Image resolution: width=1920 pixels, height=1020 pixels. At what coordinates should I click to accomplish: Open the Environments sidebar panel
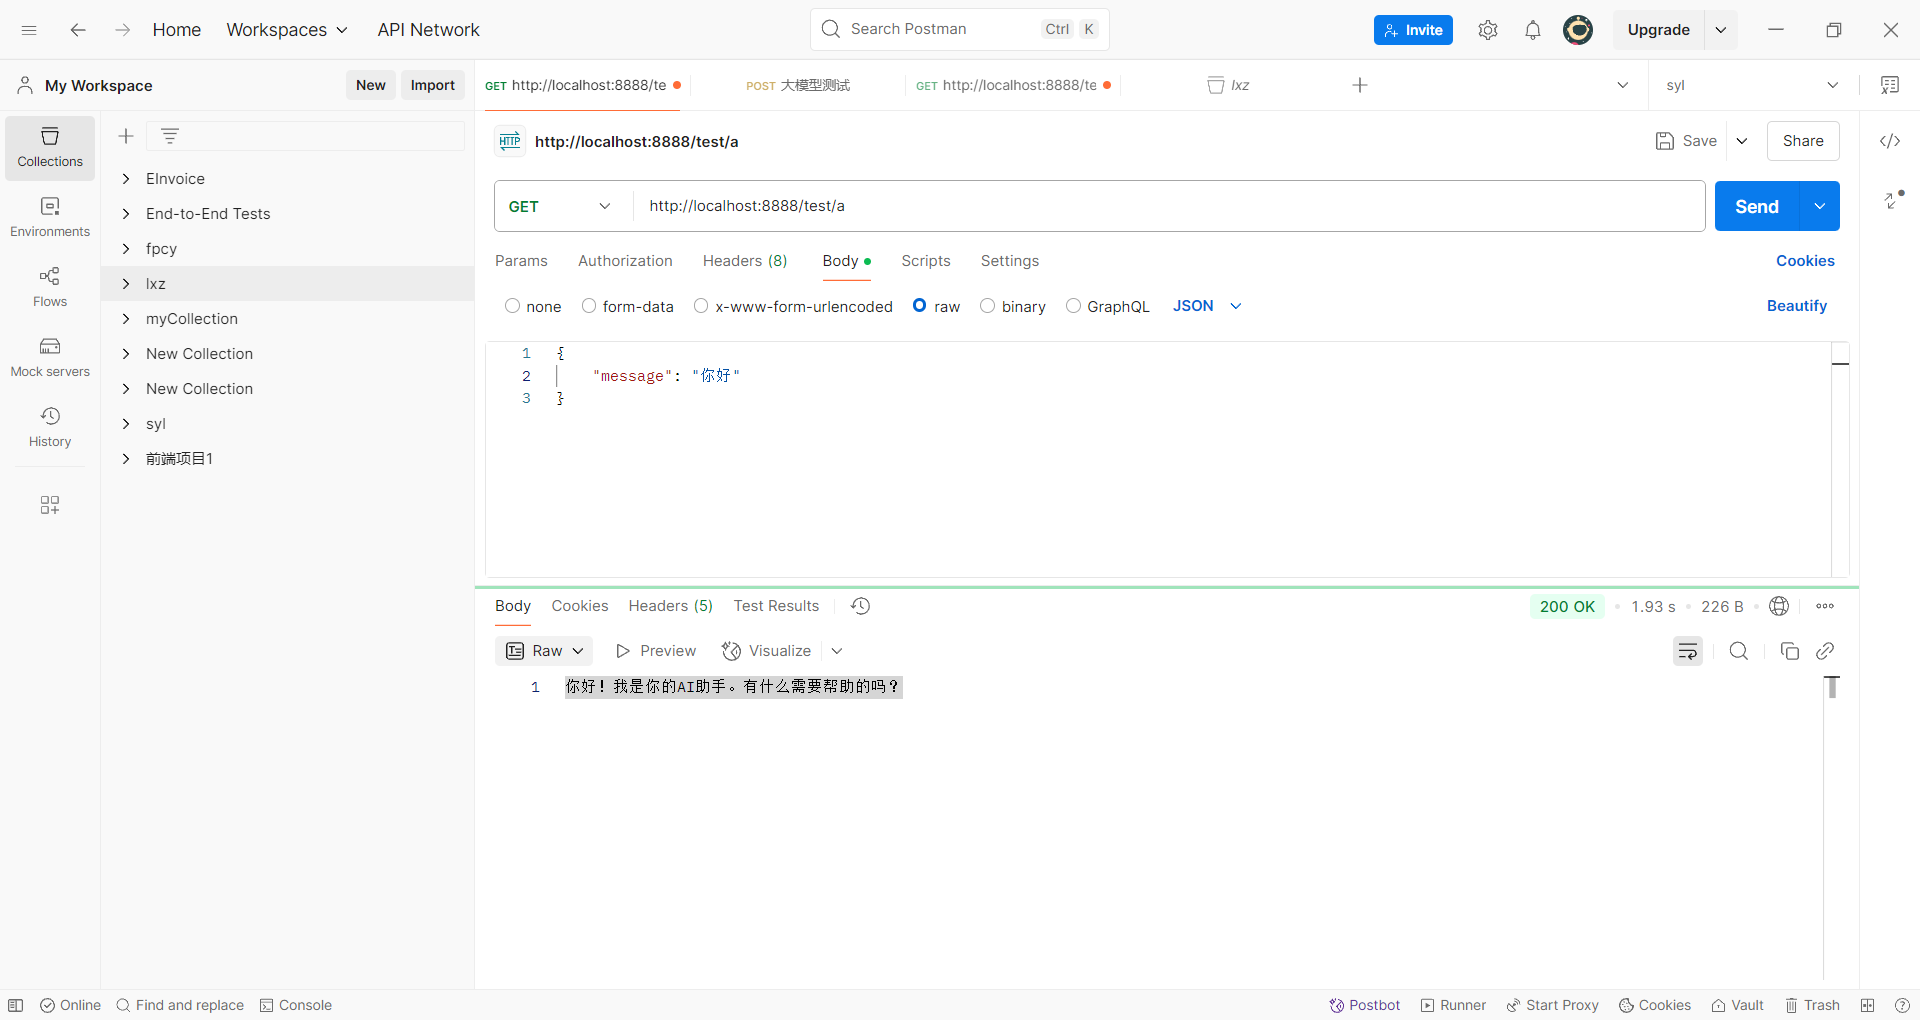50,218
